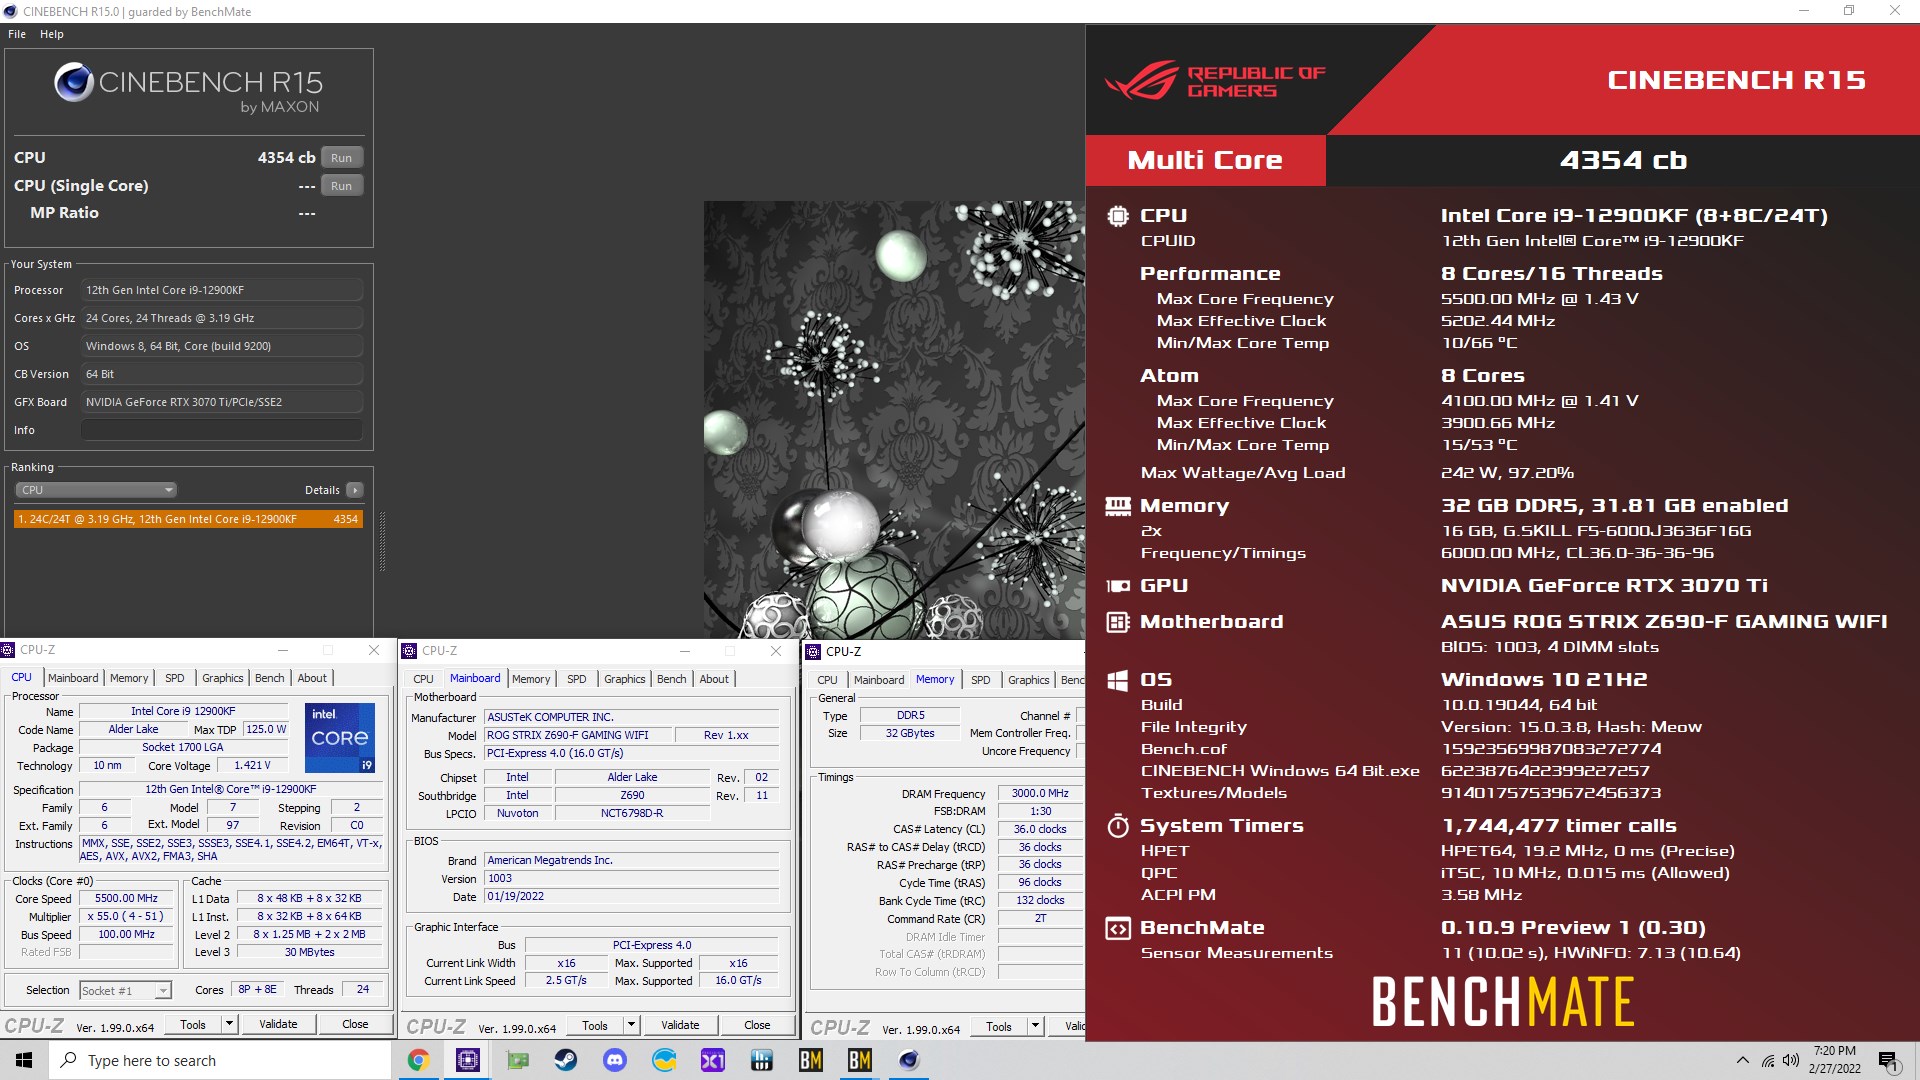
Task: Open the taskbar clock and date
Action: (x=1835, y=1060)
